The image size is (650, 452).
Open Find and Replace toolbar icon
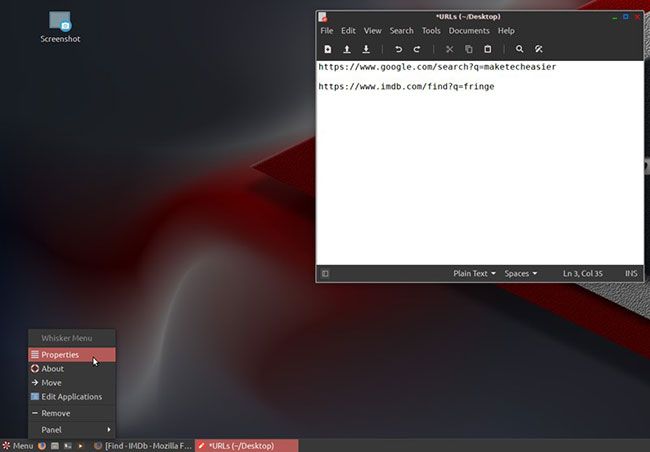(x=538, y=49)
